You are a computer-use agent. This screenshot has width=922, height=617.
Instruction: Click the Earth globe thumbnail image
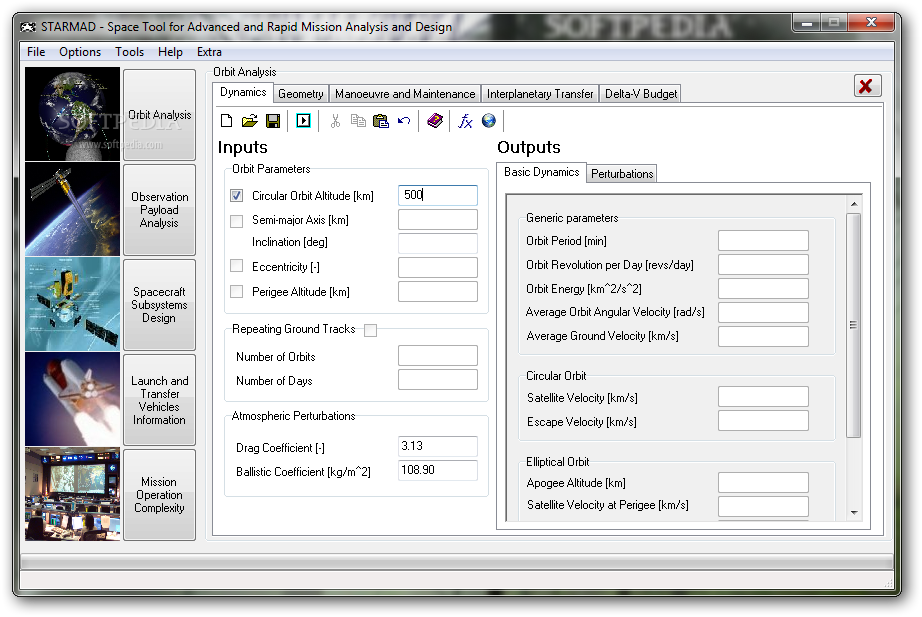[72, 114]
